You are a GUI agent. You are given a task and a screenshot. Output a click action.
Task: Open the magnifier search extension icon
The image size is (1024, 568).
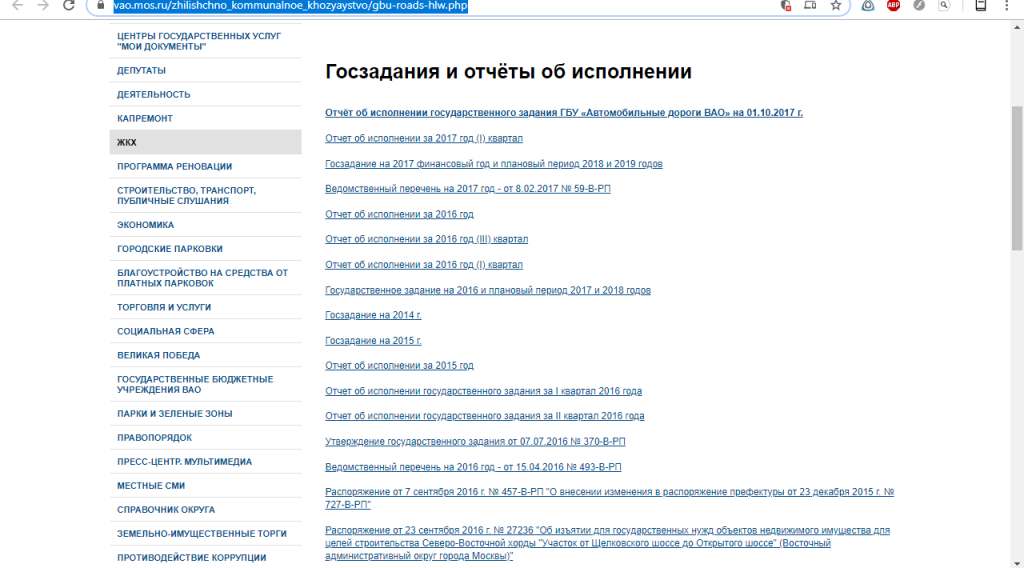click(x=944, y=5)
